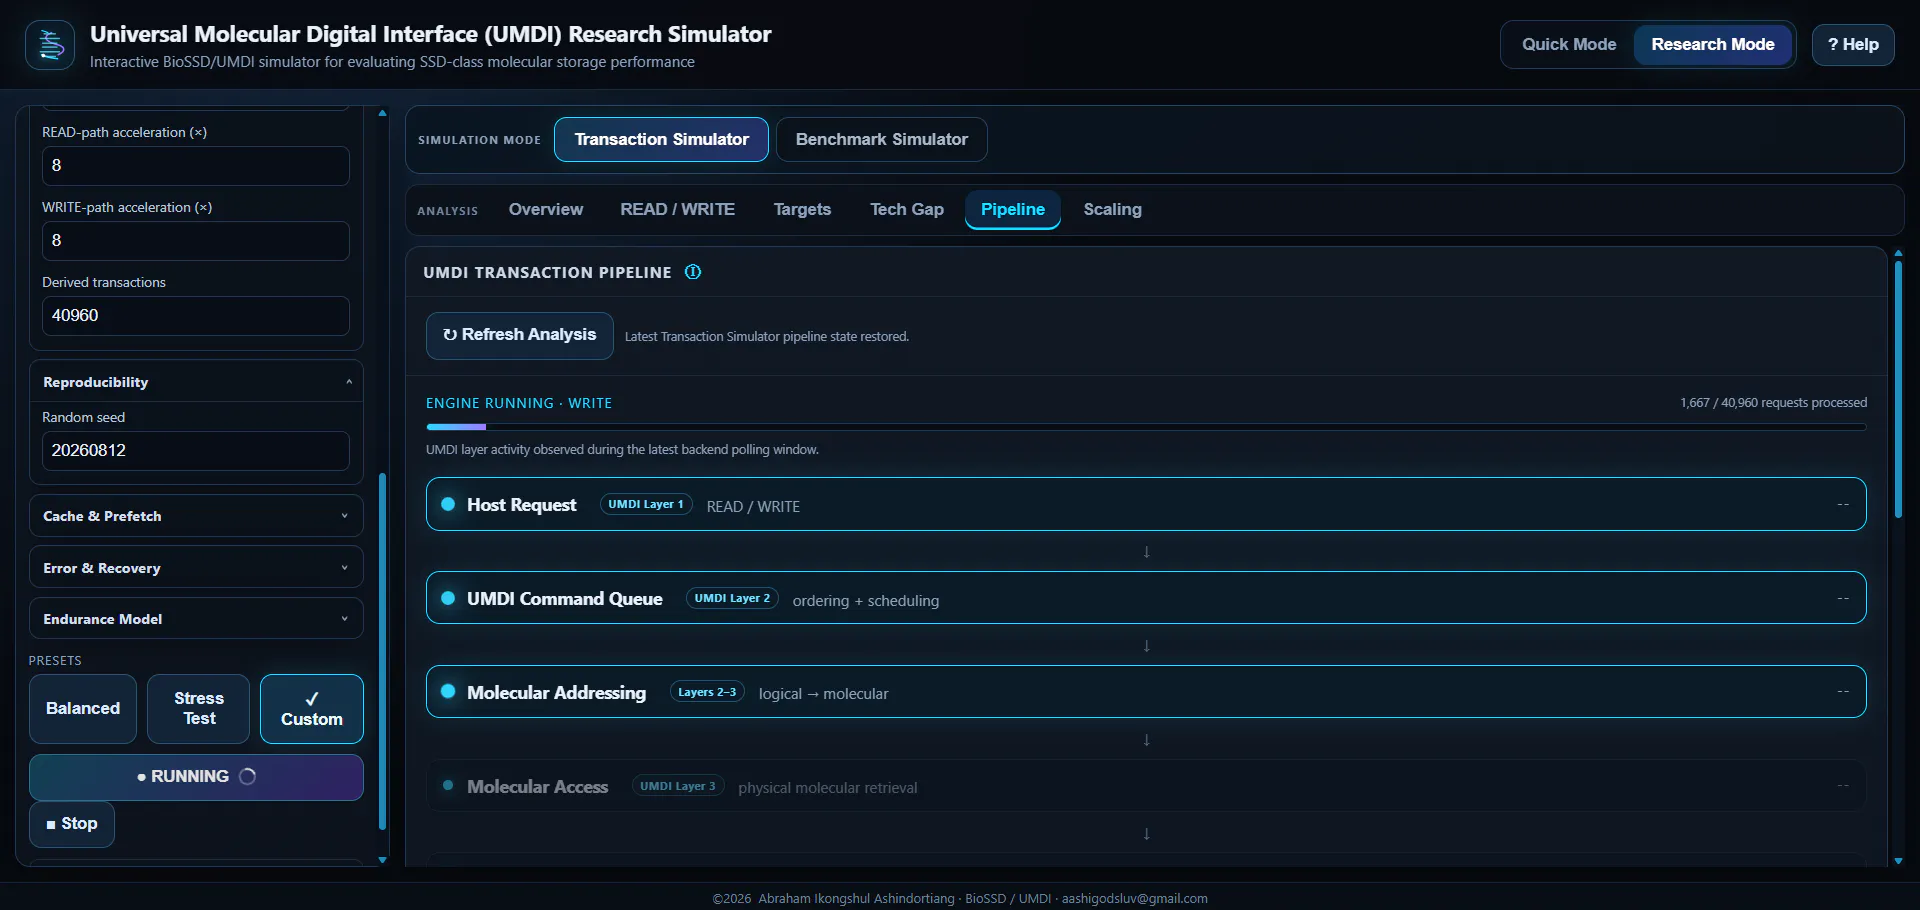Click the main panel scroll up arrow

pyautogui.click(x=1898, y=253)
